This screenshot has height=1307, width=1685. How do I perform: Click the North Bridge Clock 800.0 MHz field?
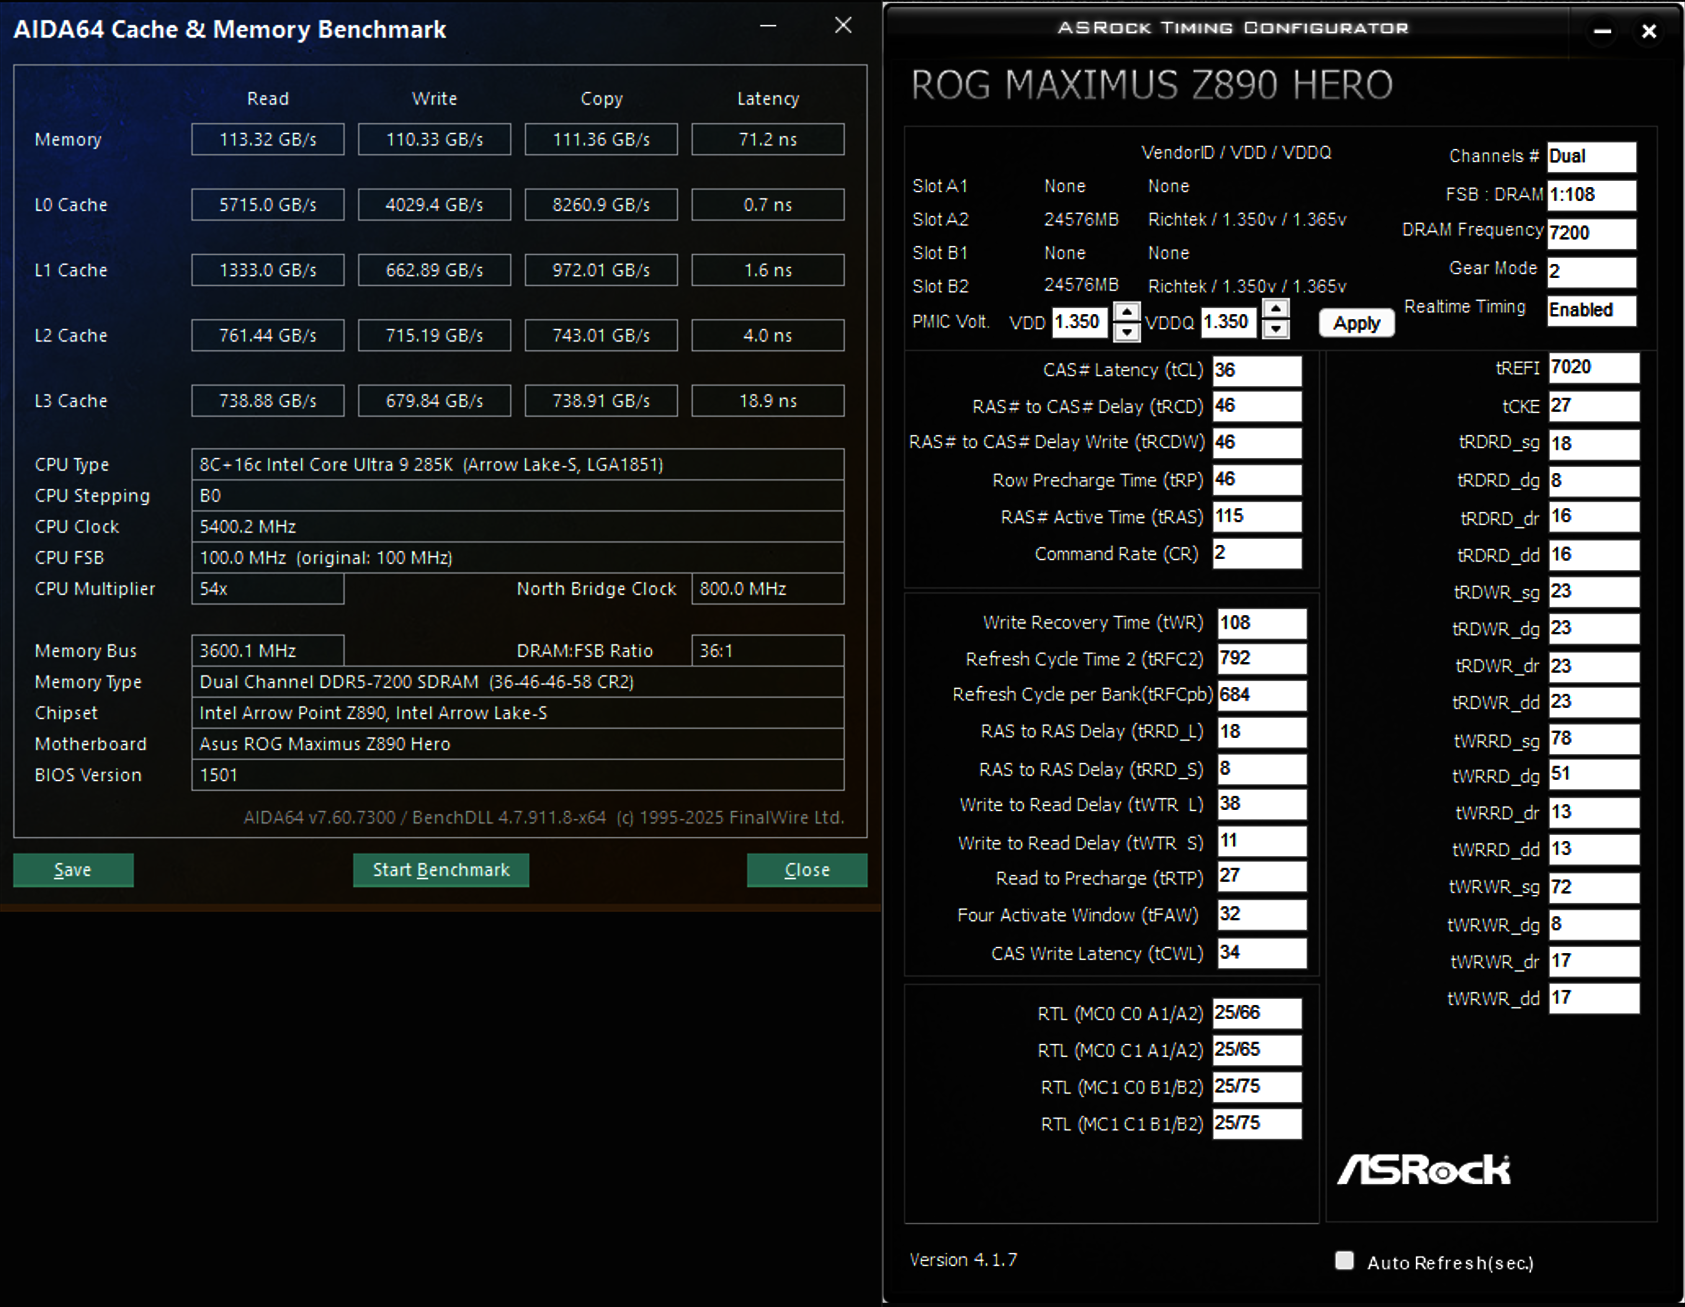coord(768,589)
